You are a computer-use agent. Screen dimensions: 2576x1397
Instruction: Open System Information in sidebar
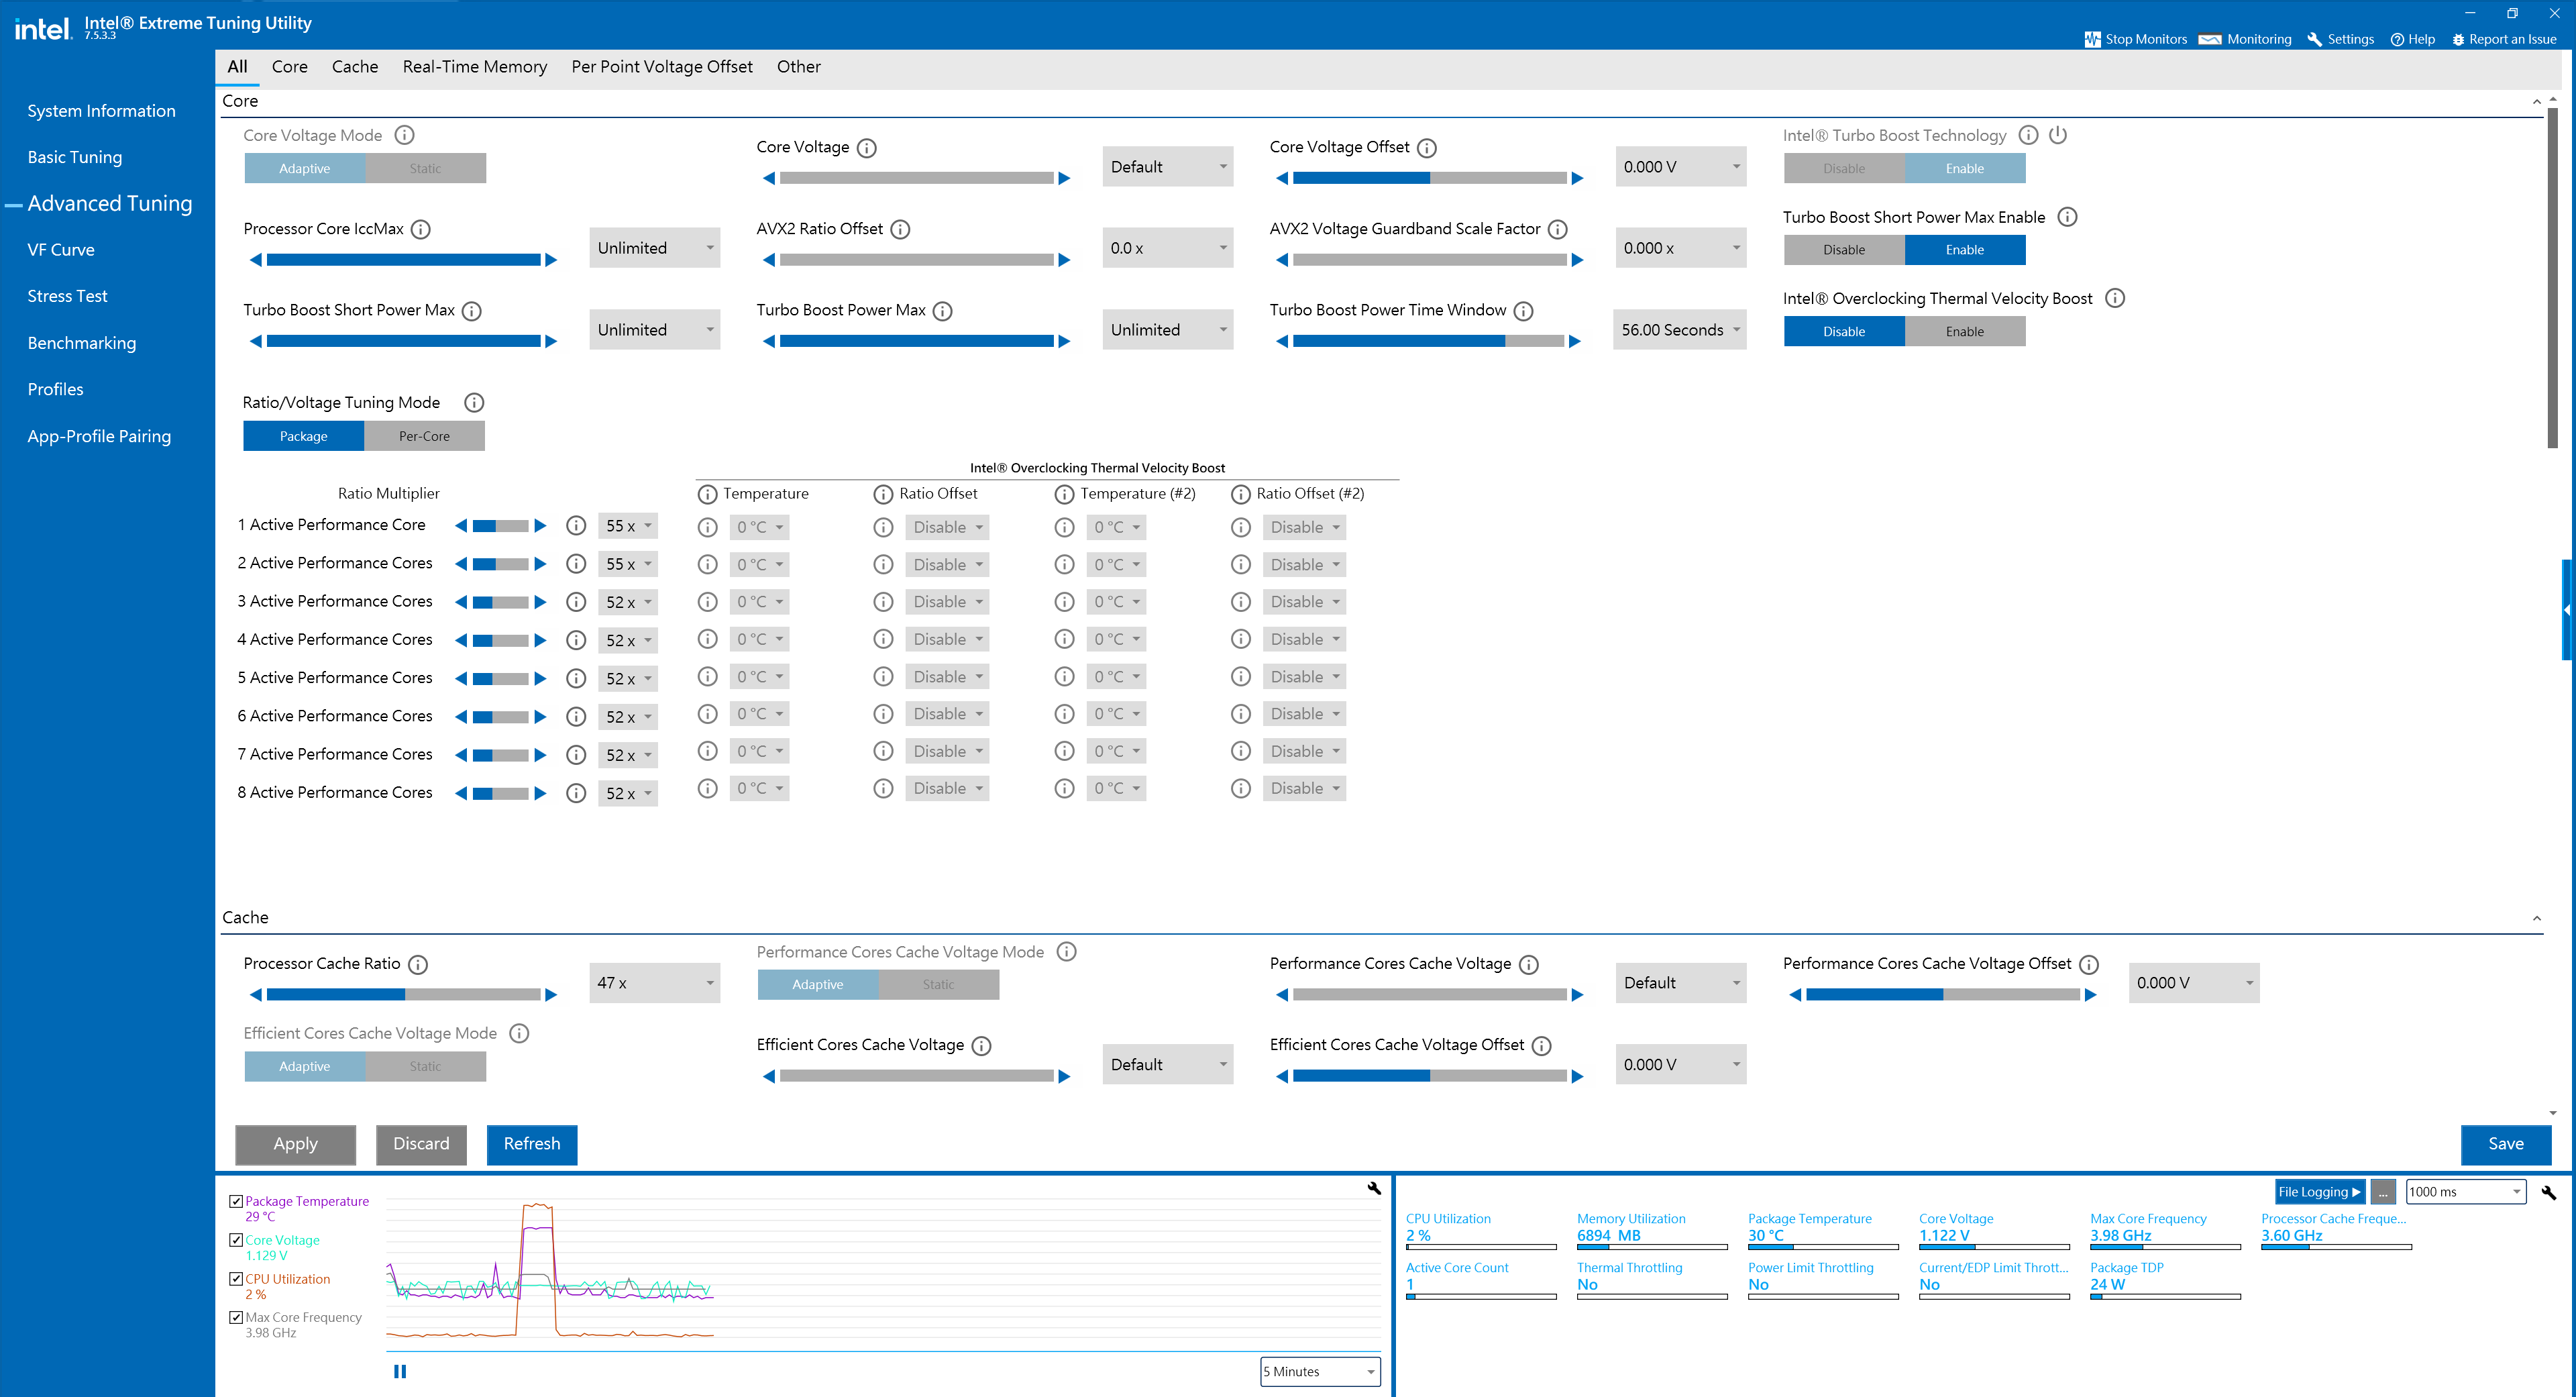pos(101,111)
